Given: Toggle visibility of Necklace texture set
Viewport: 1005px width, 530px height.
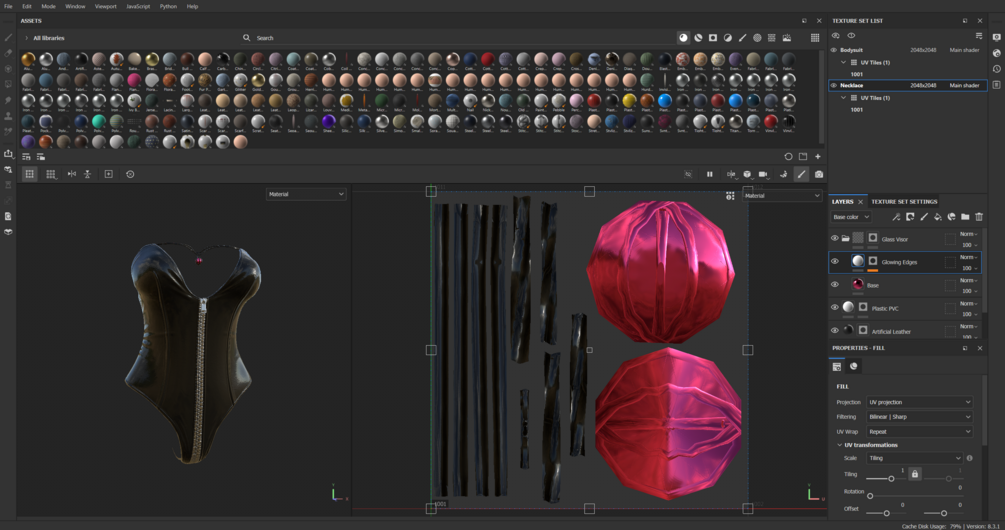Looking at the screenshot, I should [x=834, y=85].
